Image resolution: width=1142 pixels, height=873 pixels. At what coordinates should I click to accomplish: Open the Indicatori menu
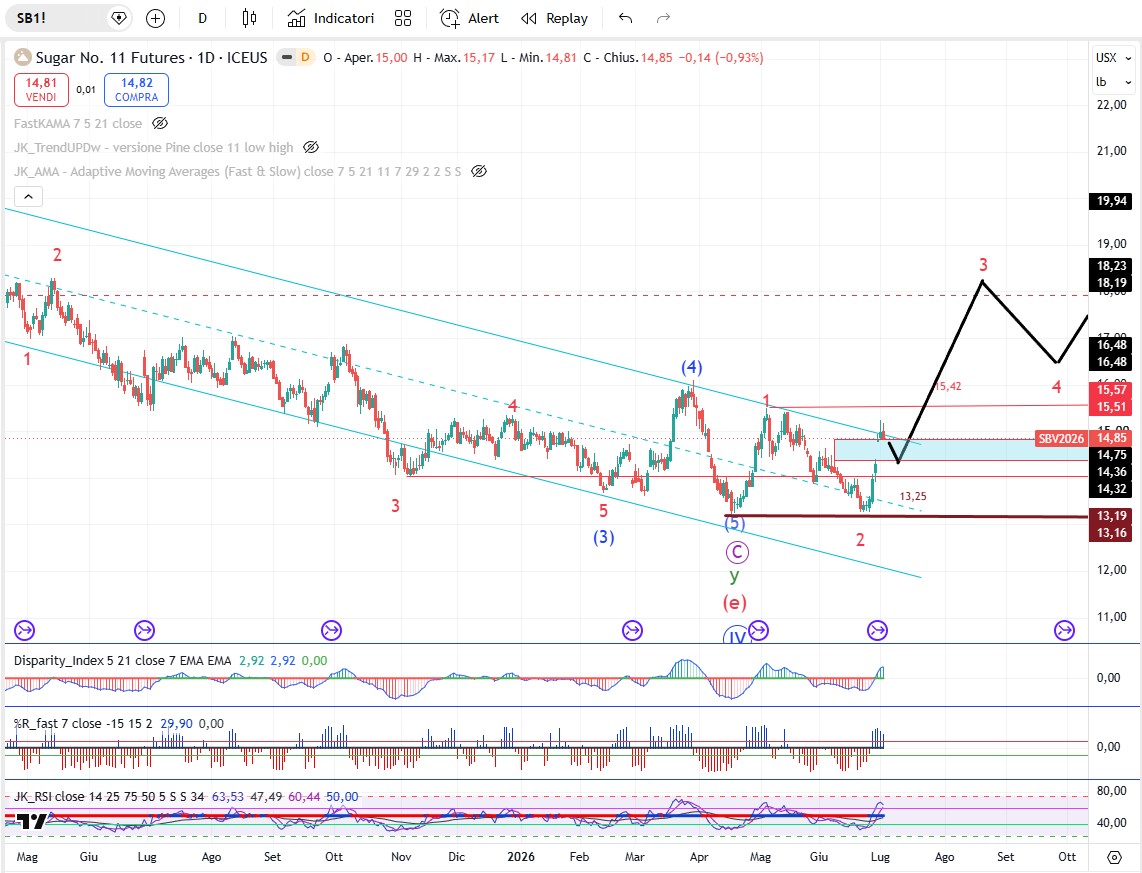tap(331, 18)
